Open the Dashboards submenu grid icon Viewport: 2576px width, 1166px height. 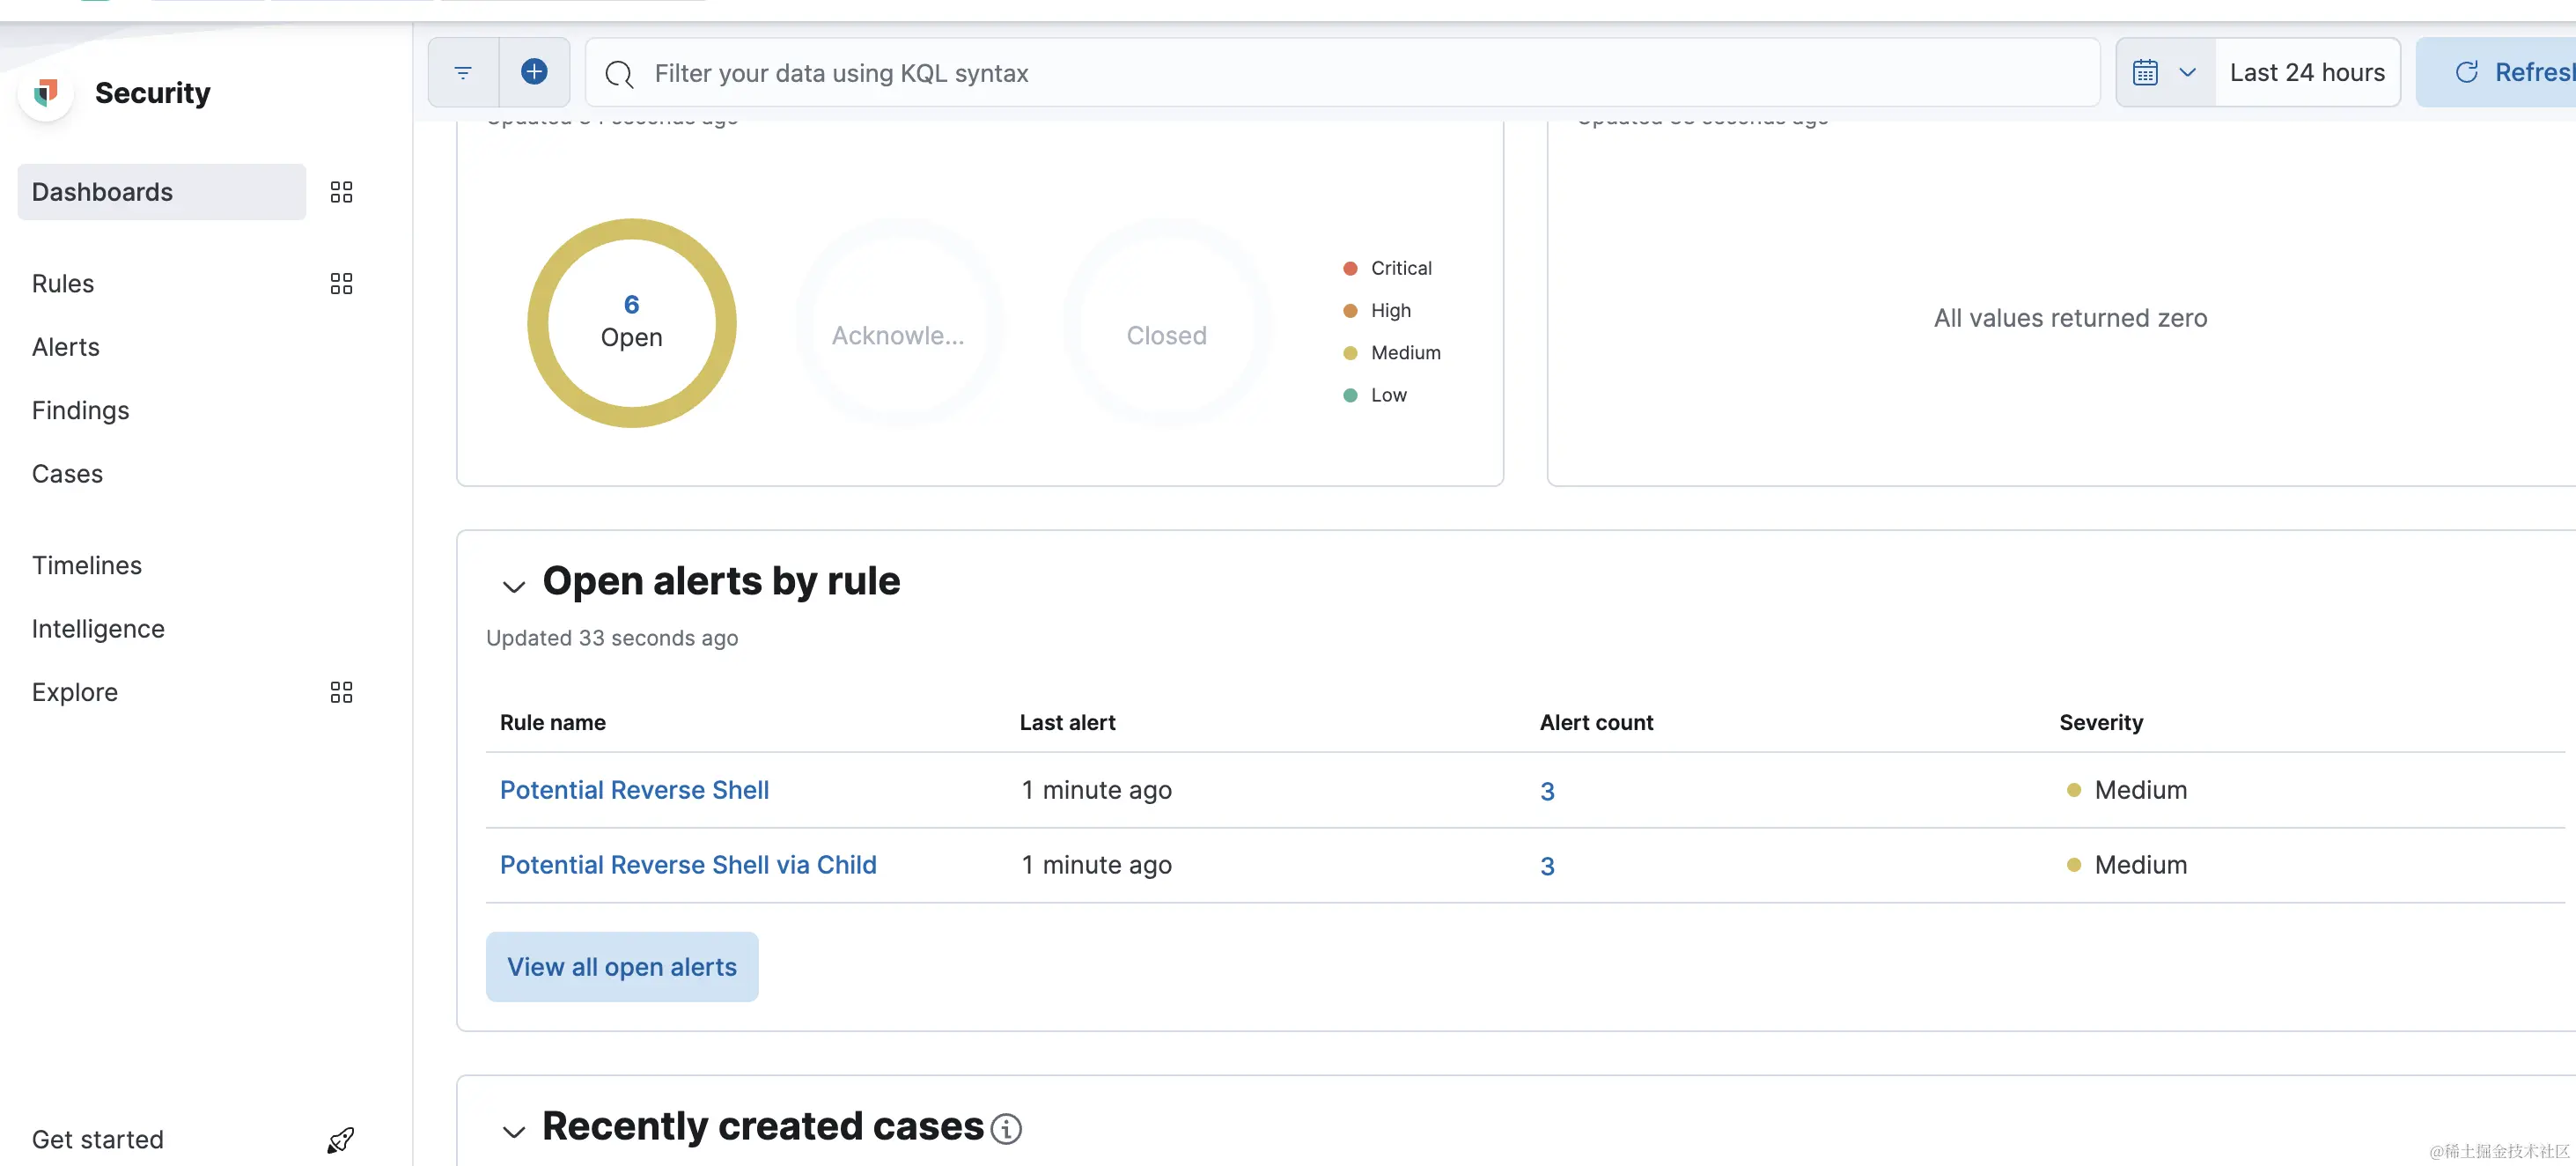341,192
